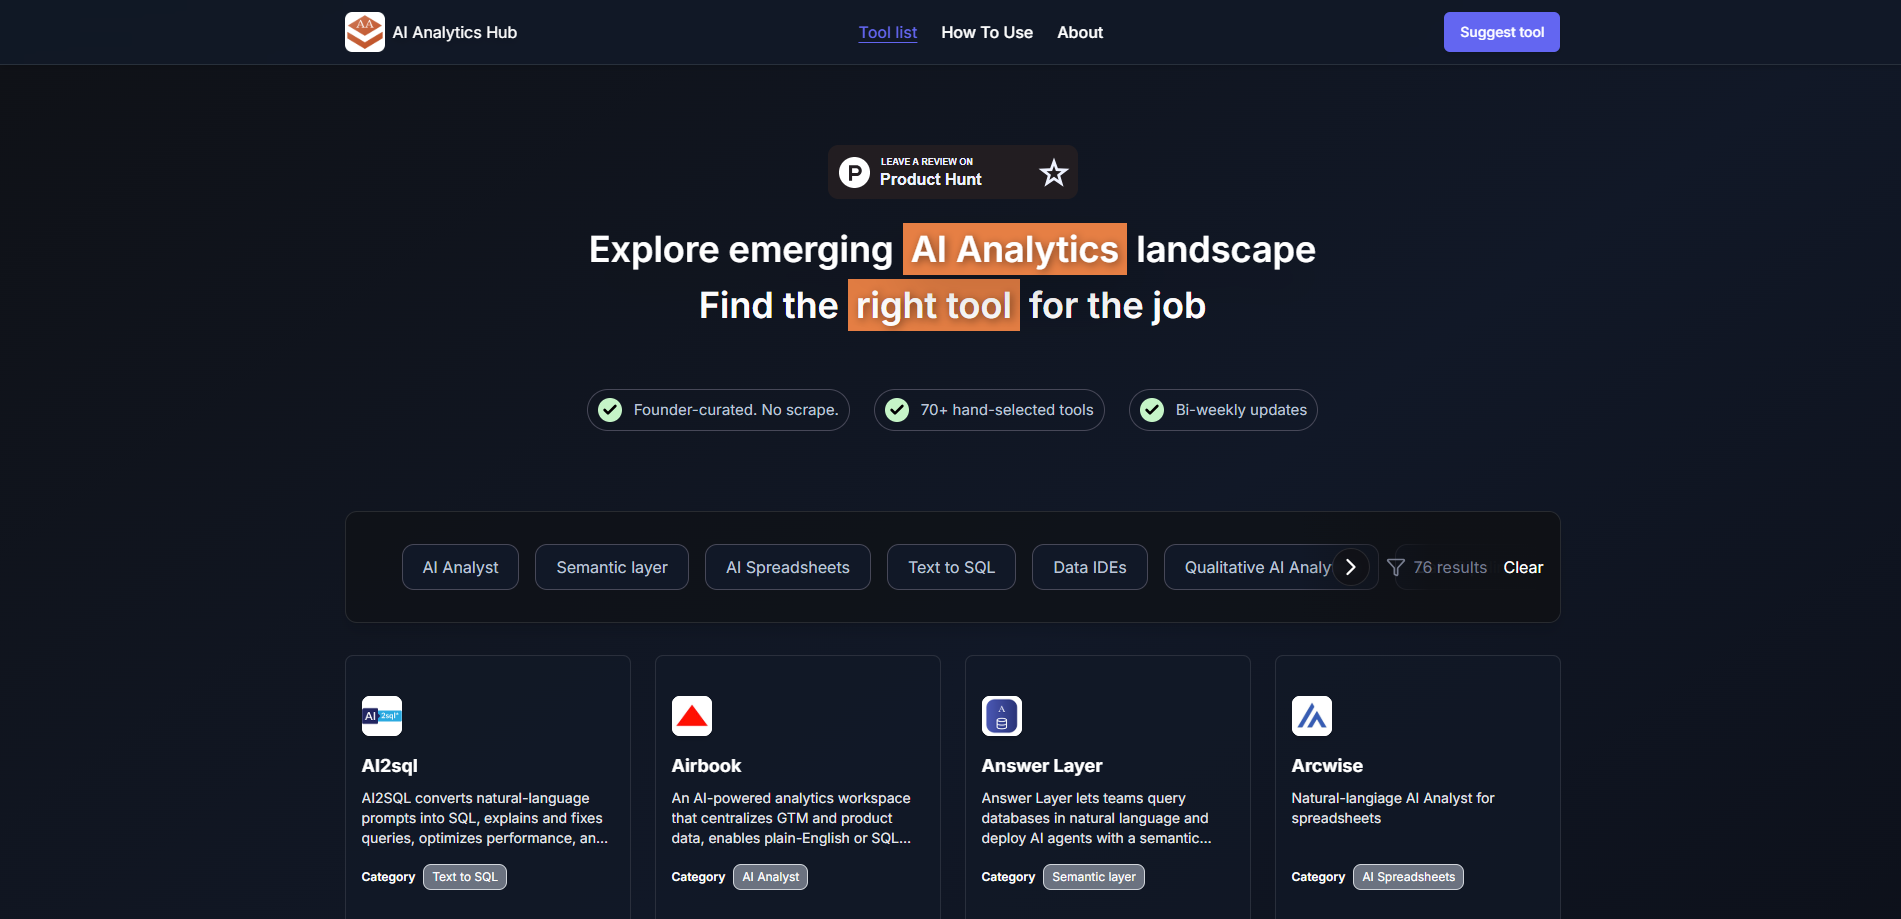This screenshot has height=919, width=1901.
Task: Open the AI2sql tool icon
Action: click(381, 715)
